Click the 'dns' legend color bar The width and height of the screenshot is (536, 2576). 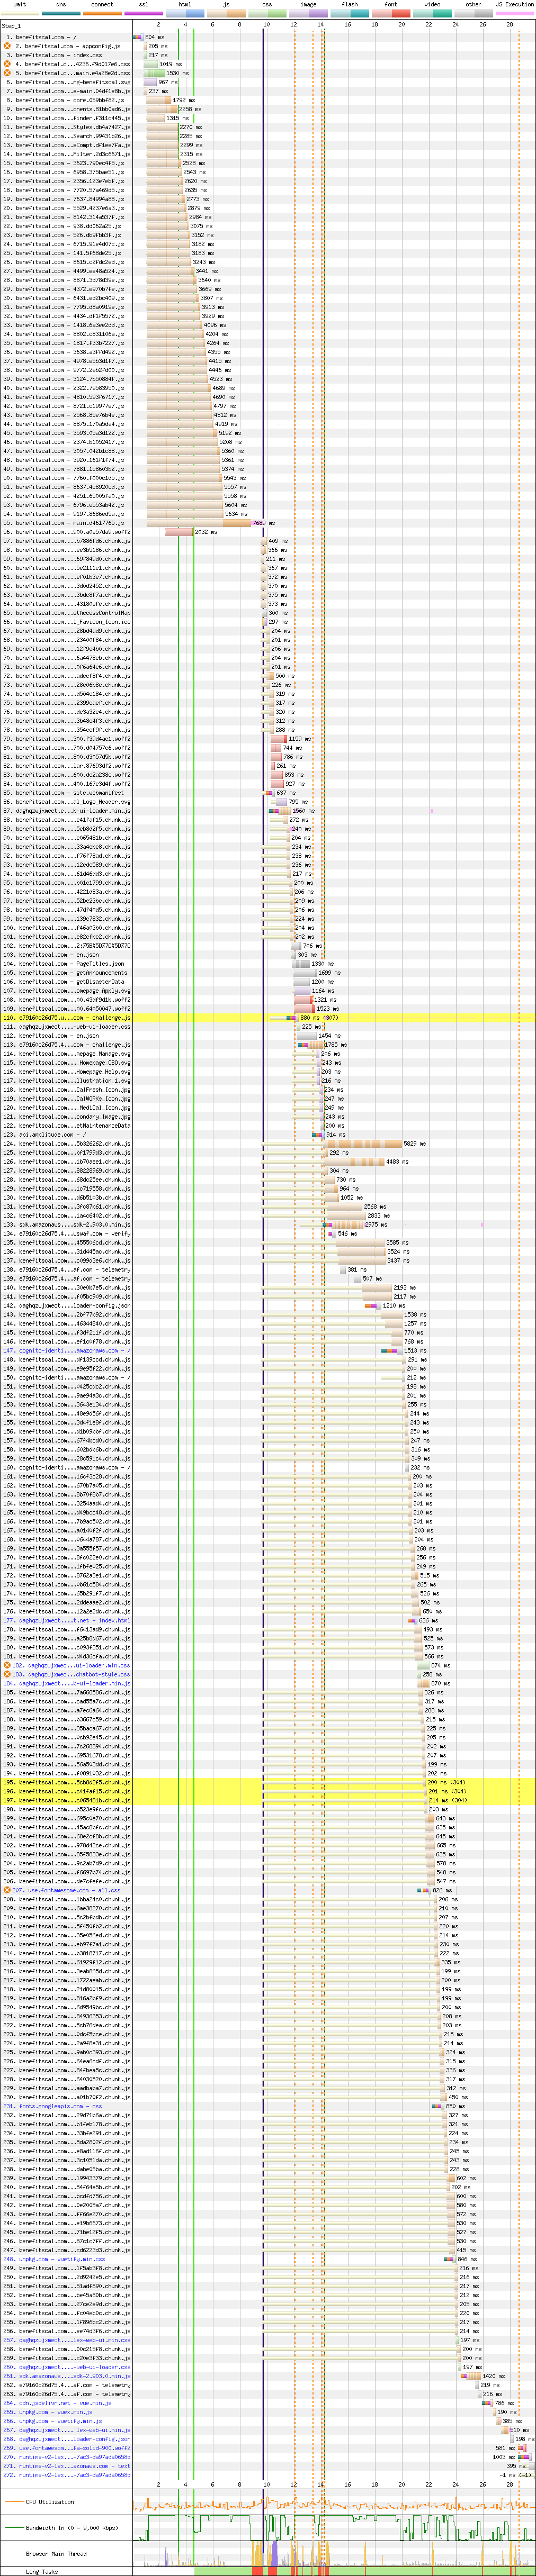tap(61, 13)
